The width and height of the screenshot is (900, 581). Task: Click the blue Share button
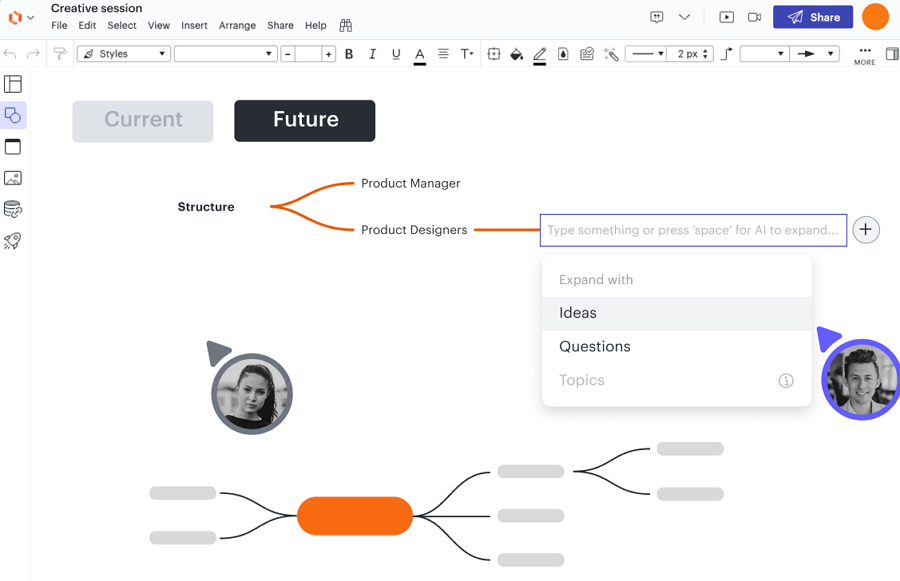coord(813,17)
